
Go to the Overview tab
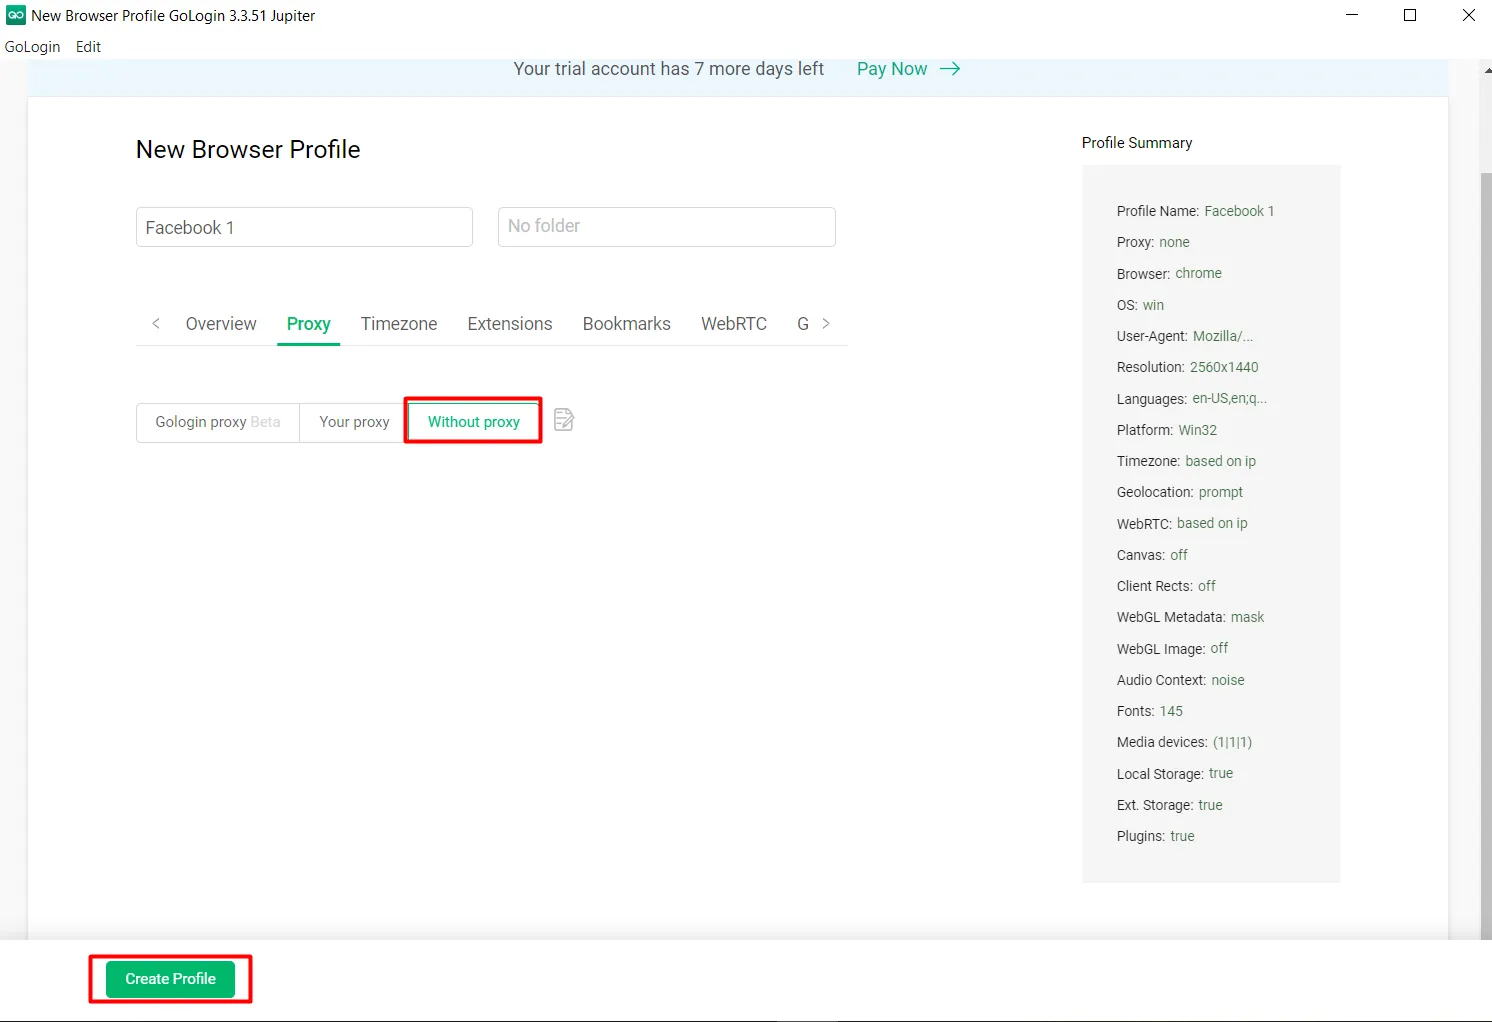pos(221,324)
